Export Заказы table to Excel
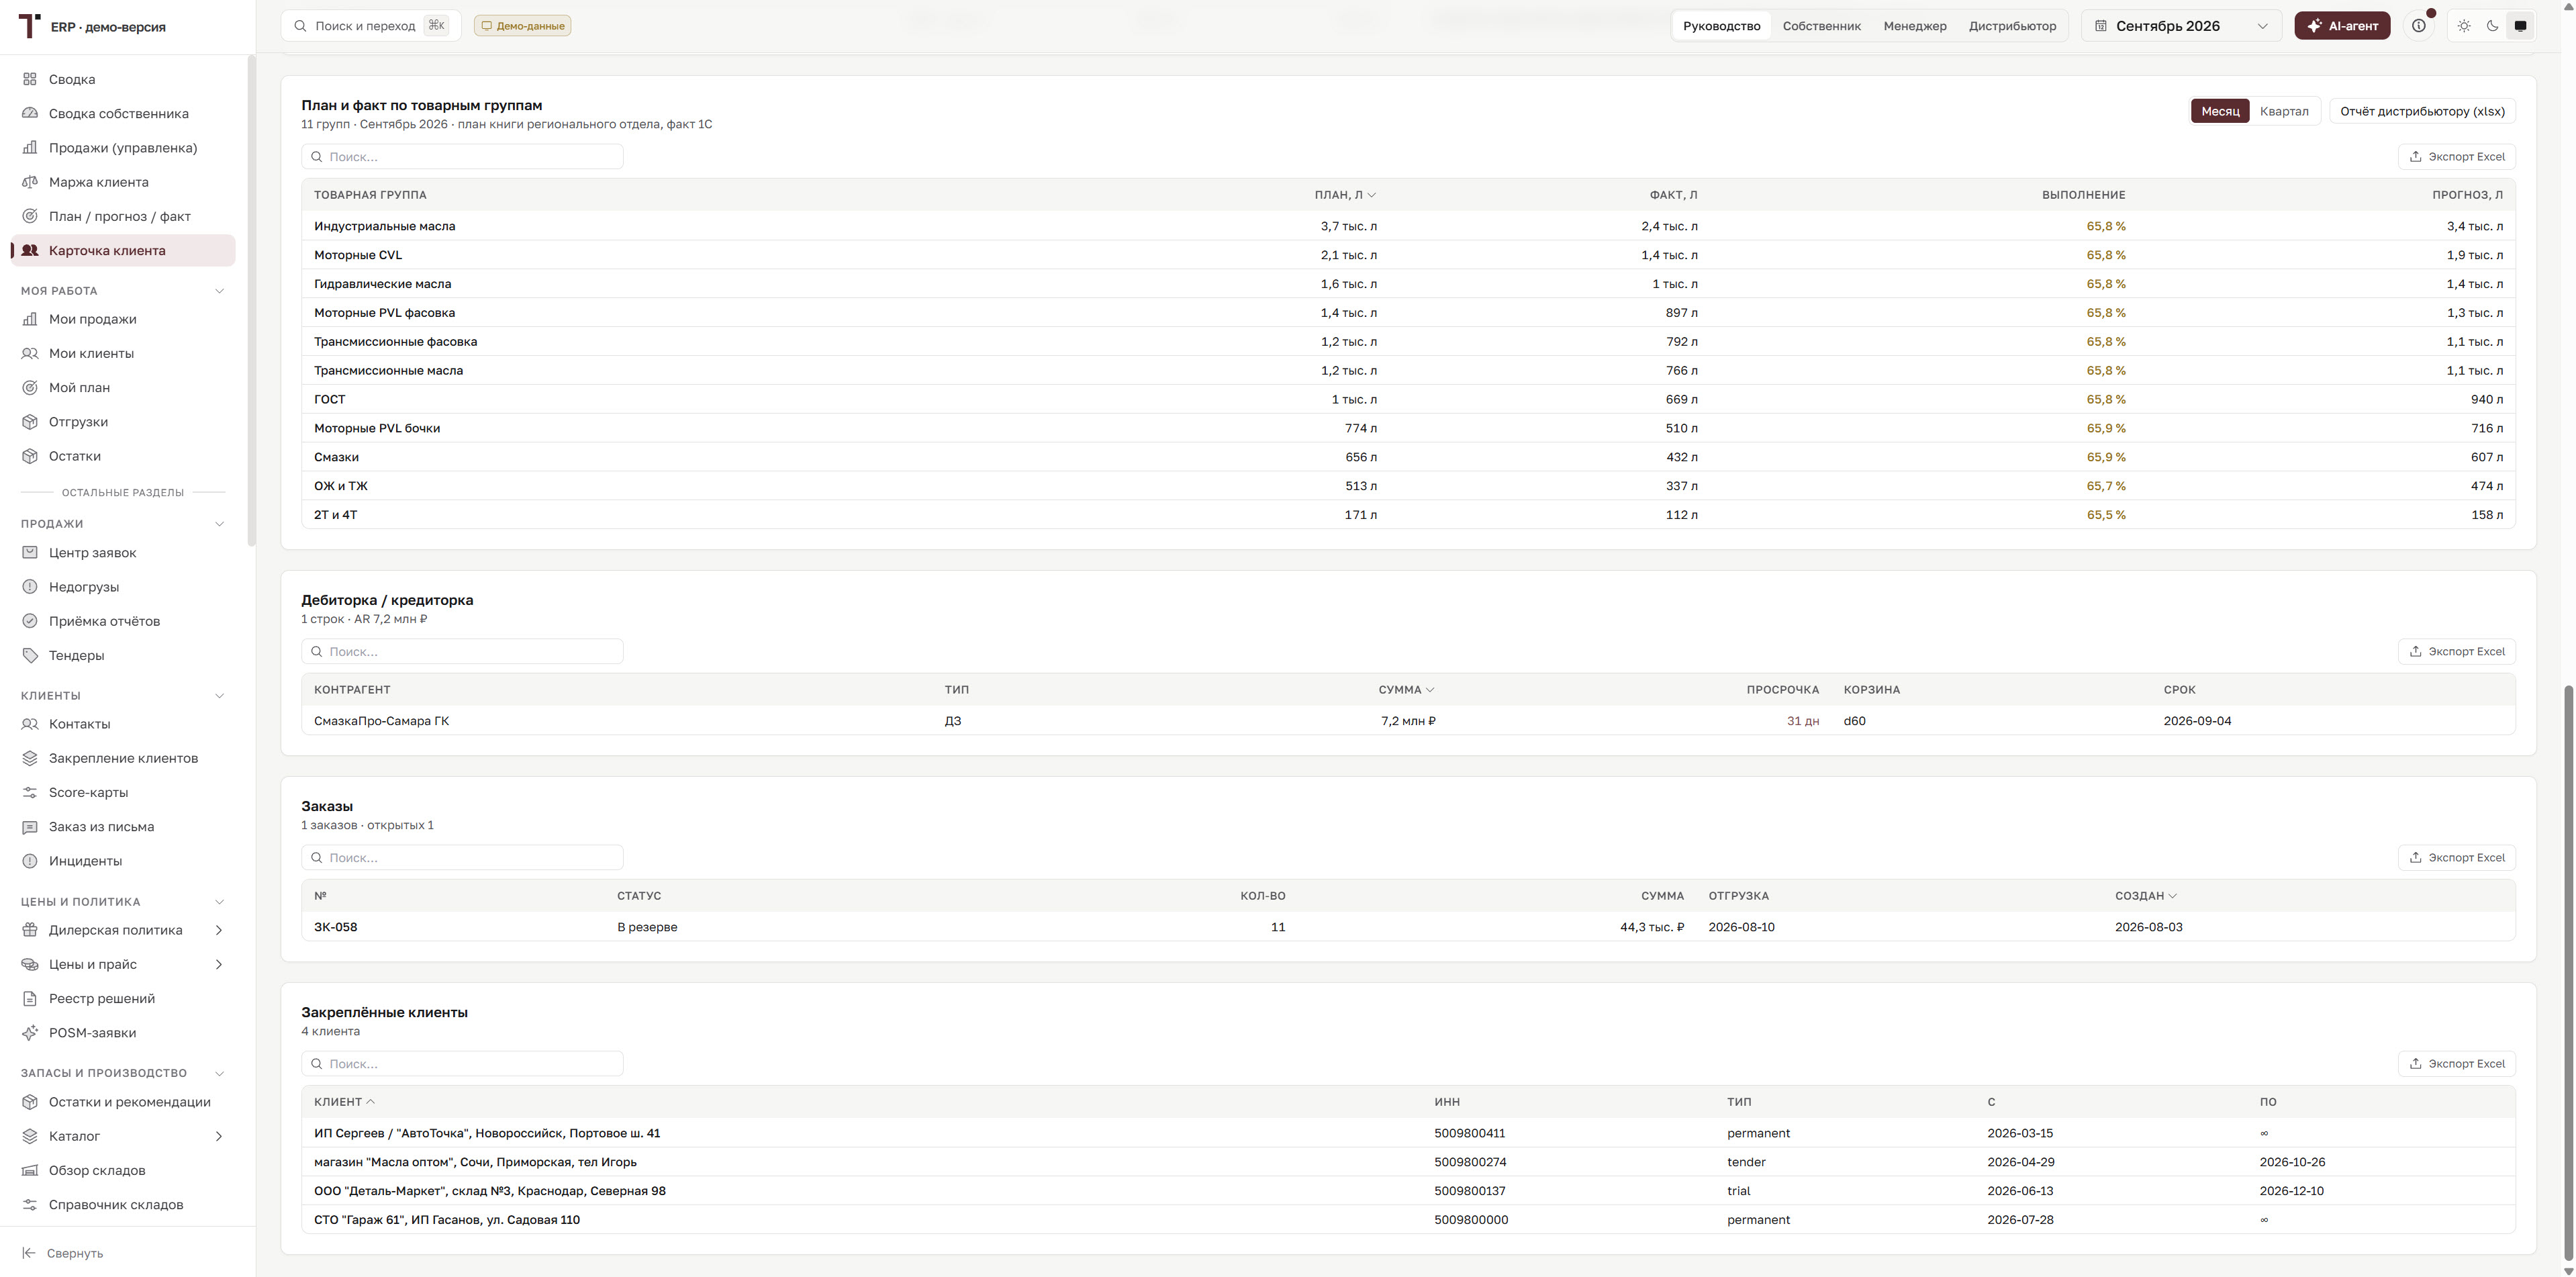 click(2456, 858)
